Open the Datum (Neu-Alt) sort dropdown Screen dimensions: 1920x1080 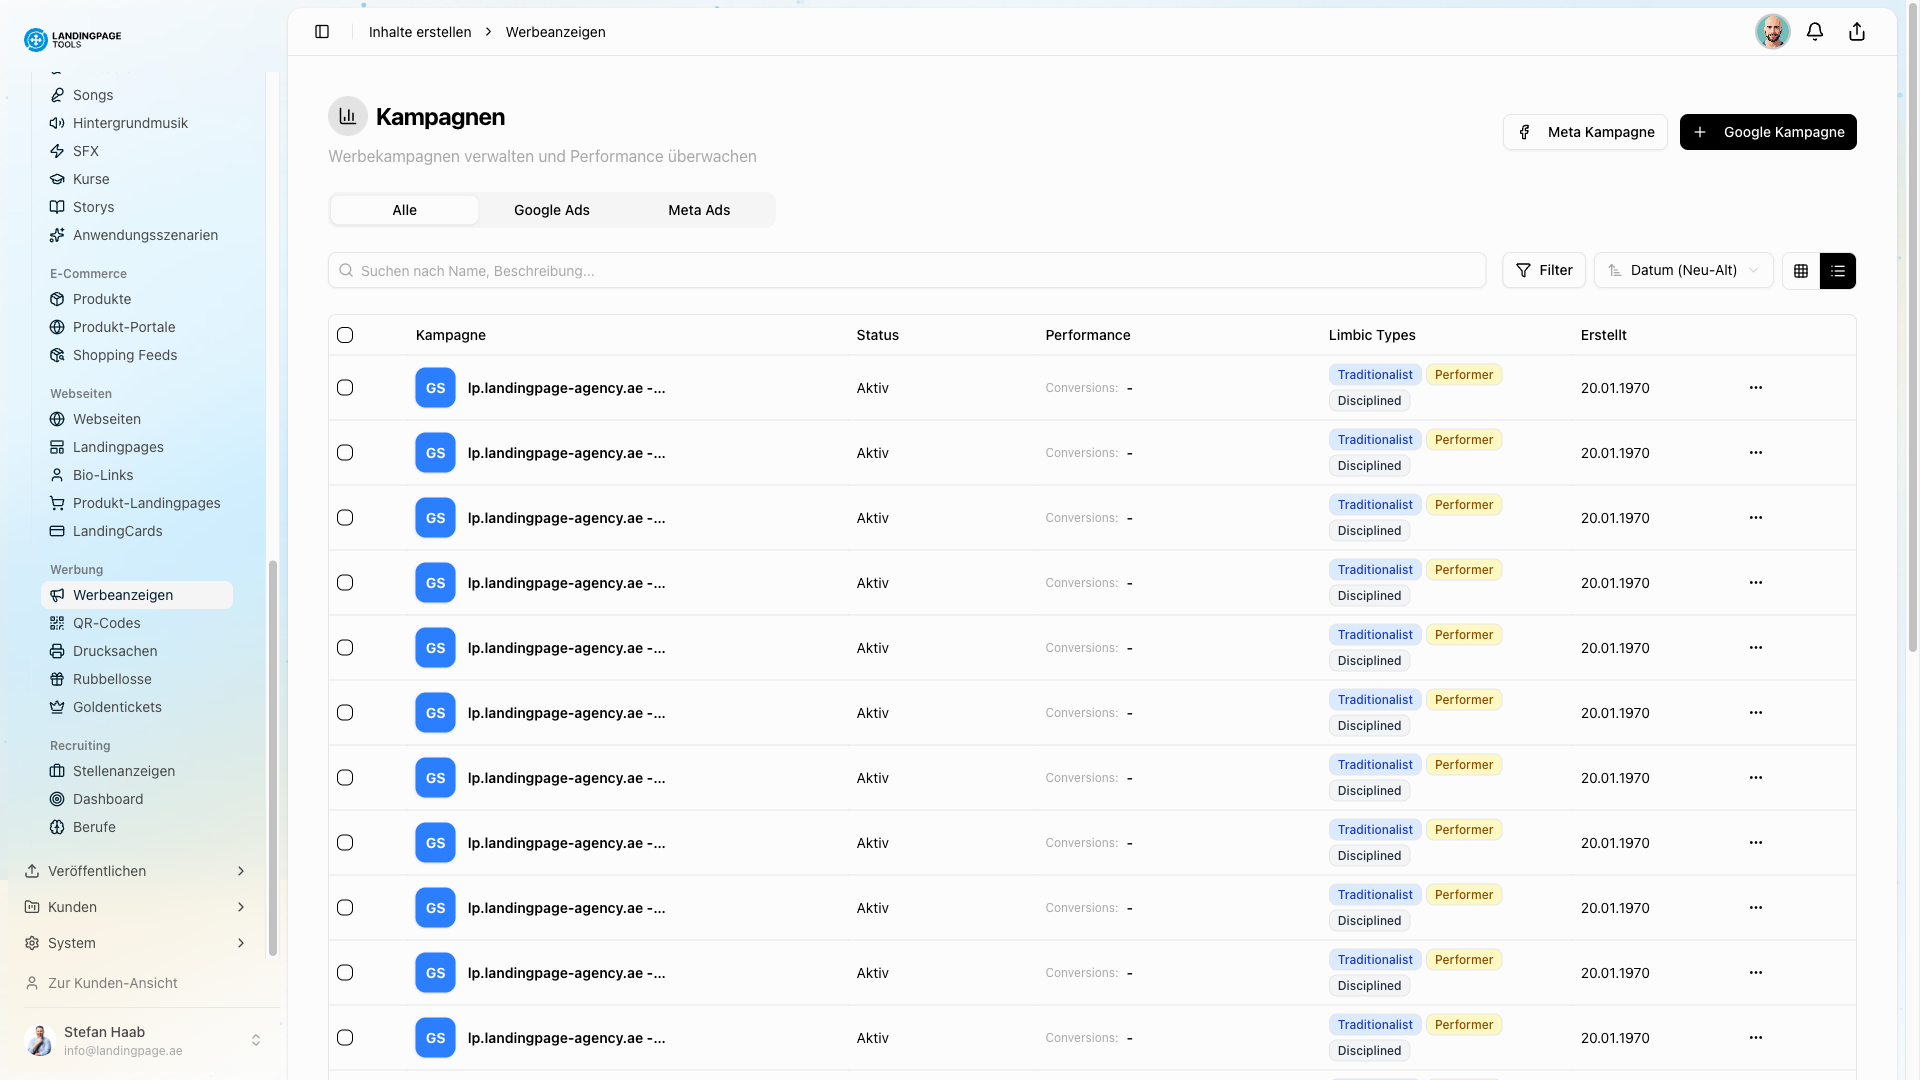1683,270
